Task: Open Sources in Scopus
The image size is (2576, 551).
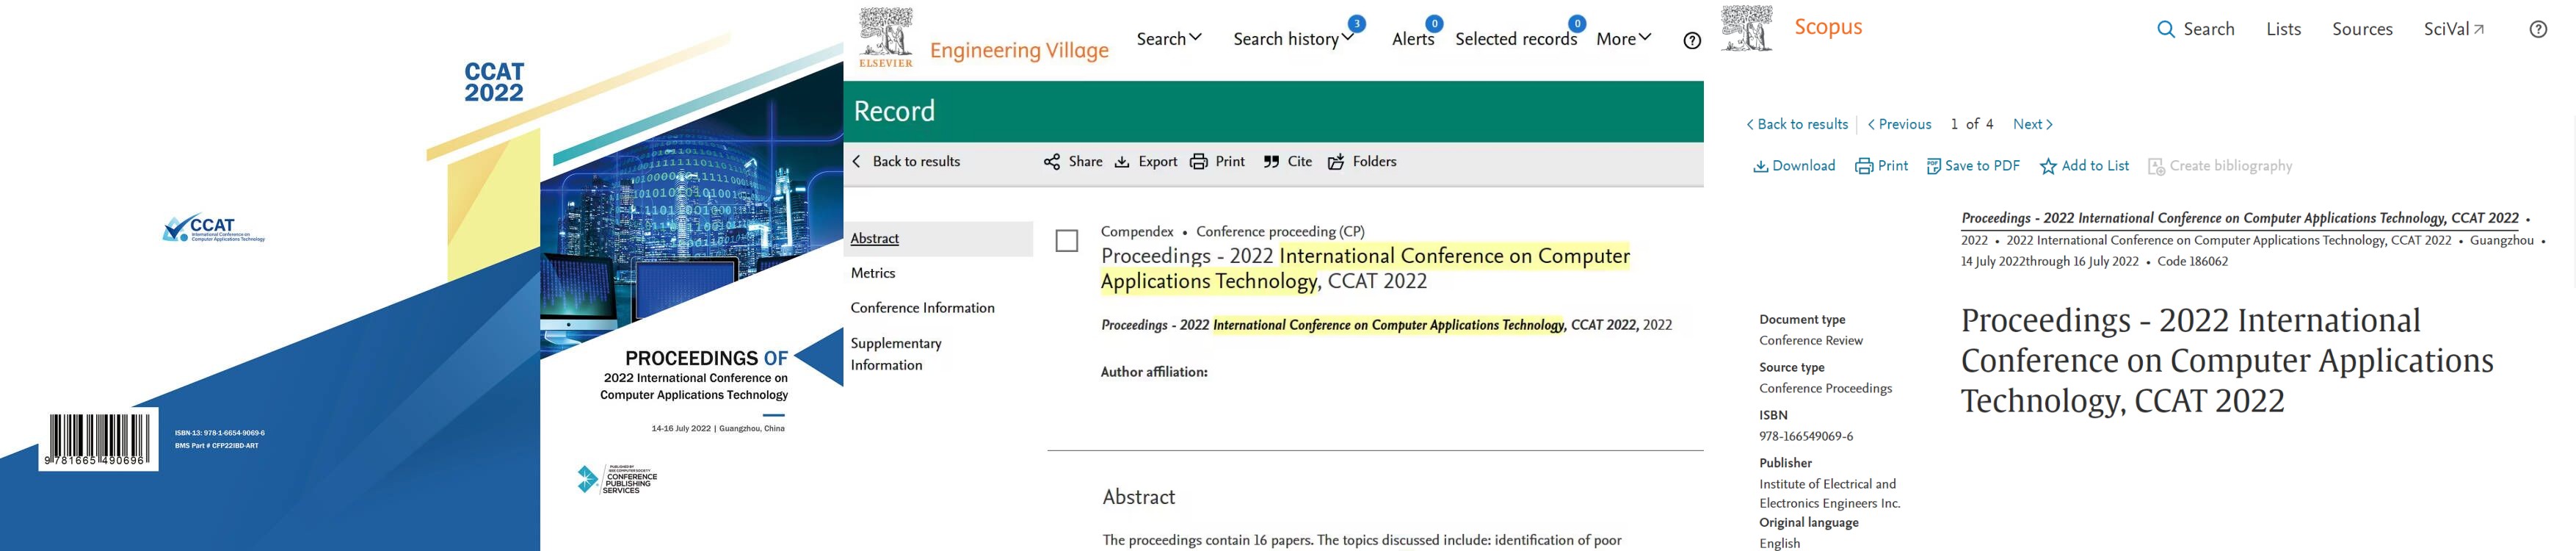Action: pos(2362,29)
